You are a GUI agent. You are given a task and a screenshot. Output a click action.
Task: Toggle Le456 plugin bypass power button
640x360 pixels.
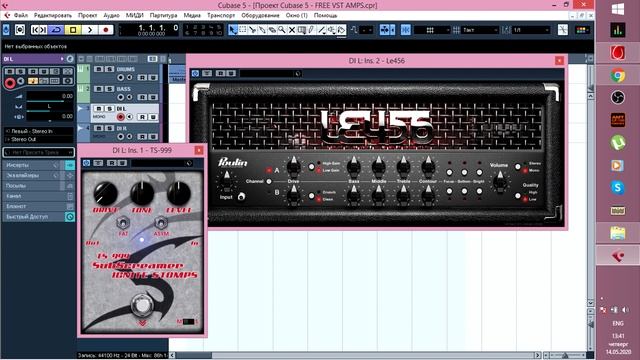(195, 73)
